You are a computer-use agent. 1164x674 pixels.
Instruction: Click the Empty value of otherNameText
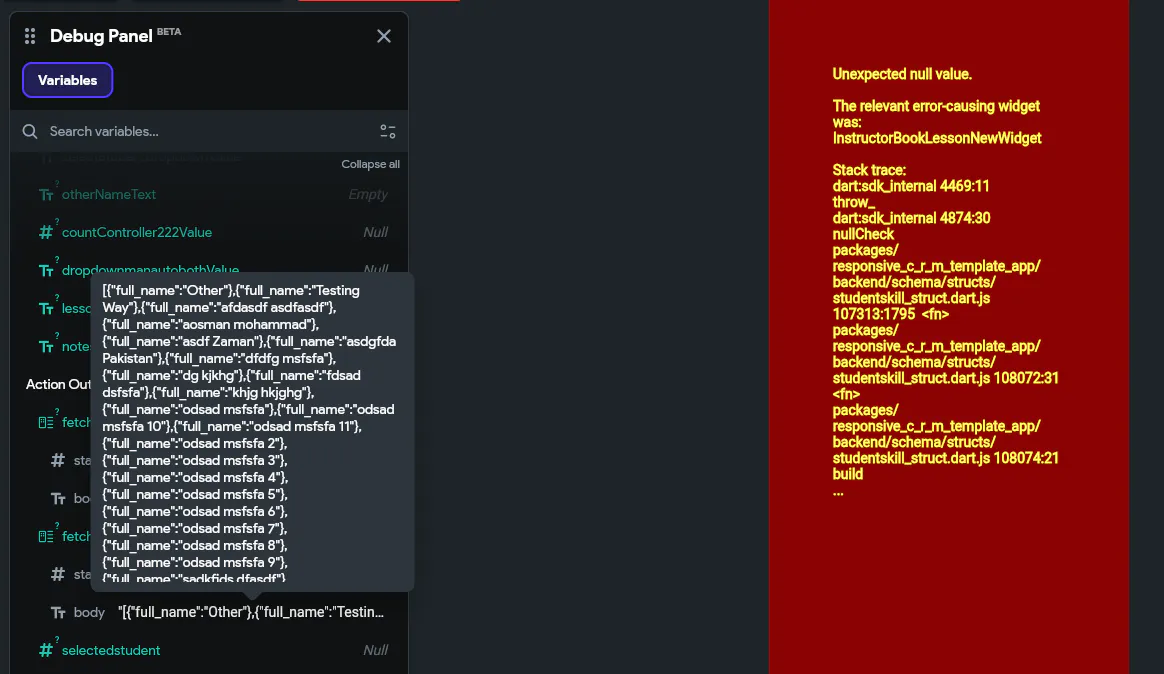(x=368, y=194)
